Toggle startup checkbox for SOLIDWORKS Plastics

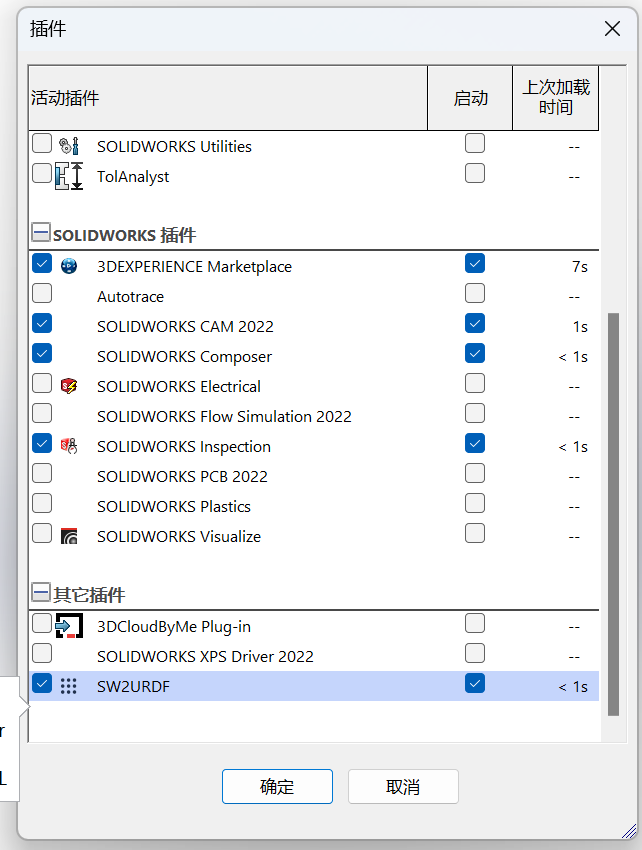point(475,504)
